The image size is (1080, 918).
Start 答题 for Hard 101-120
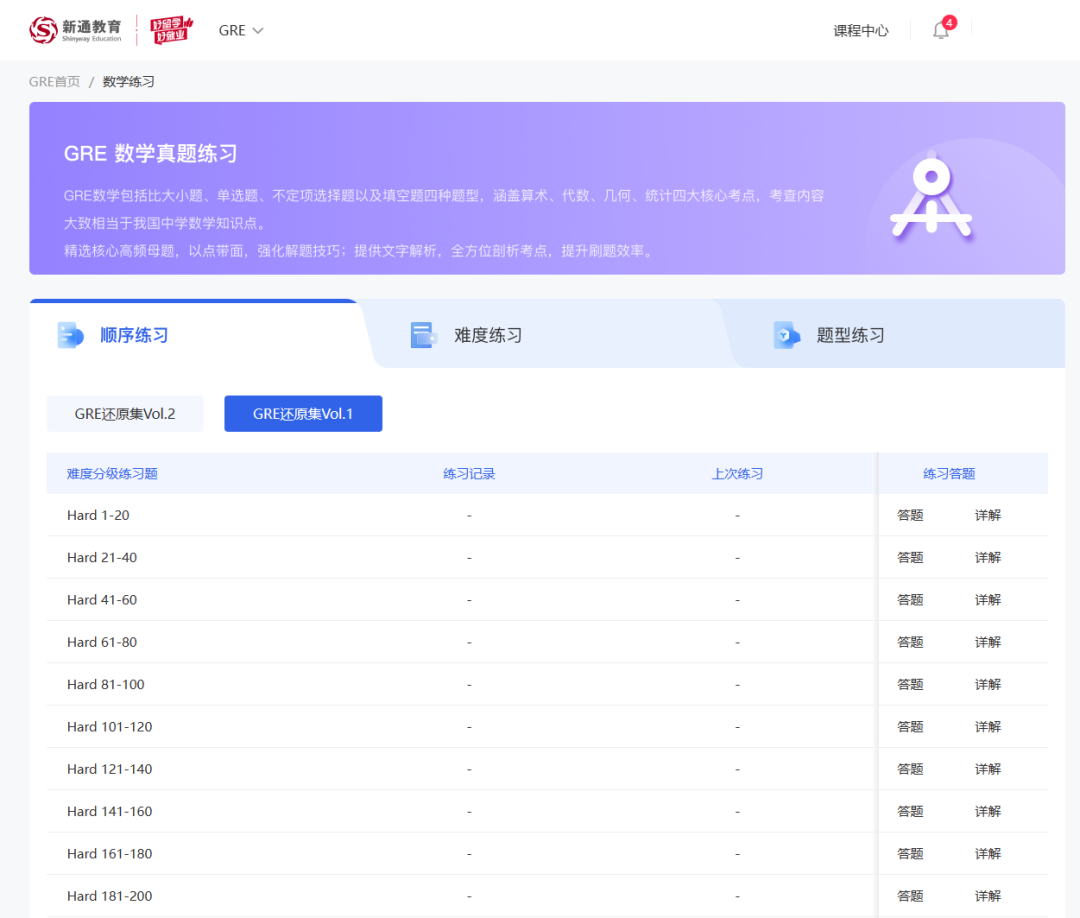click(910, 727)
